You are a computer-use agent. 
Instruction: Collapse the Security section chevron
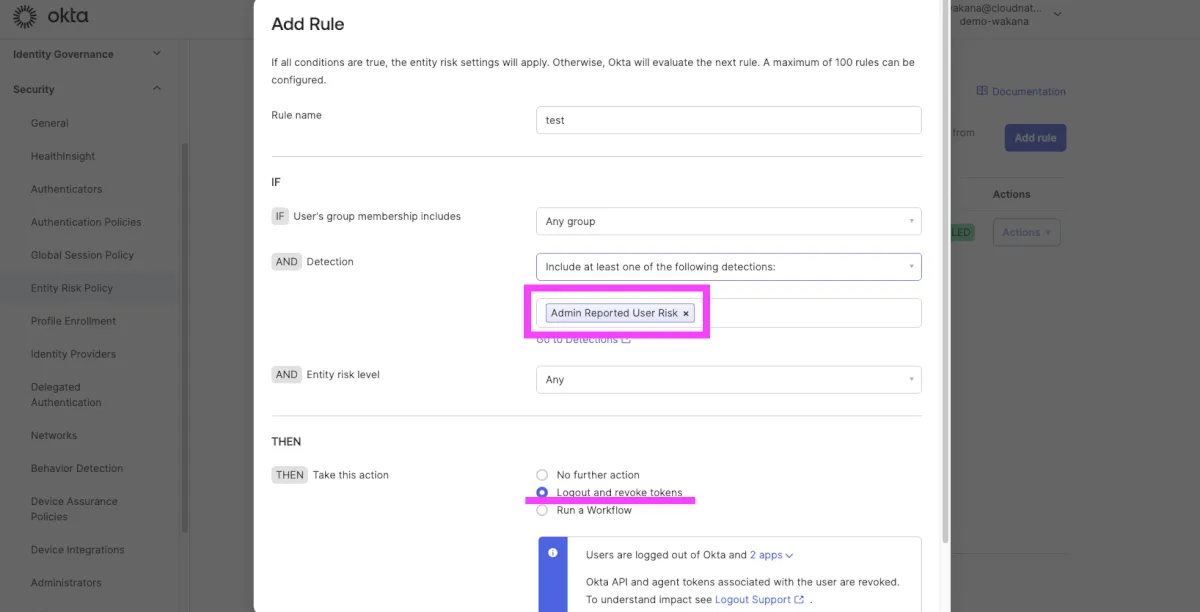[157, 89]
